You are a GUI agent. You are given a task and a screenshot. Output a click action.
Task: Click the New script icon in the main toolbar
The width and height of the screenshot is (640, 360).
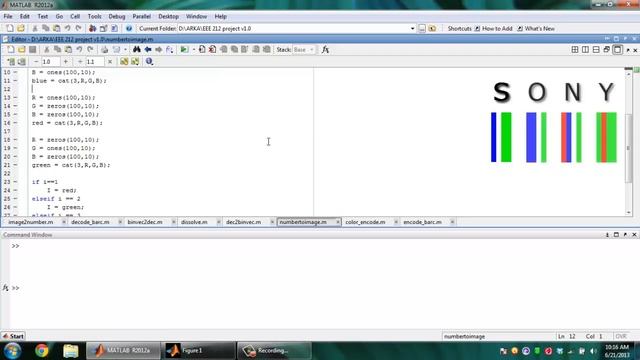(x=10, y=28)
